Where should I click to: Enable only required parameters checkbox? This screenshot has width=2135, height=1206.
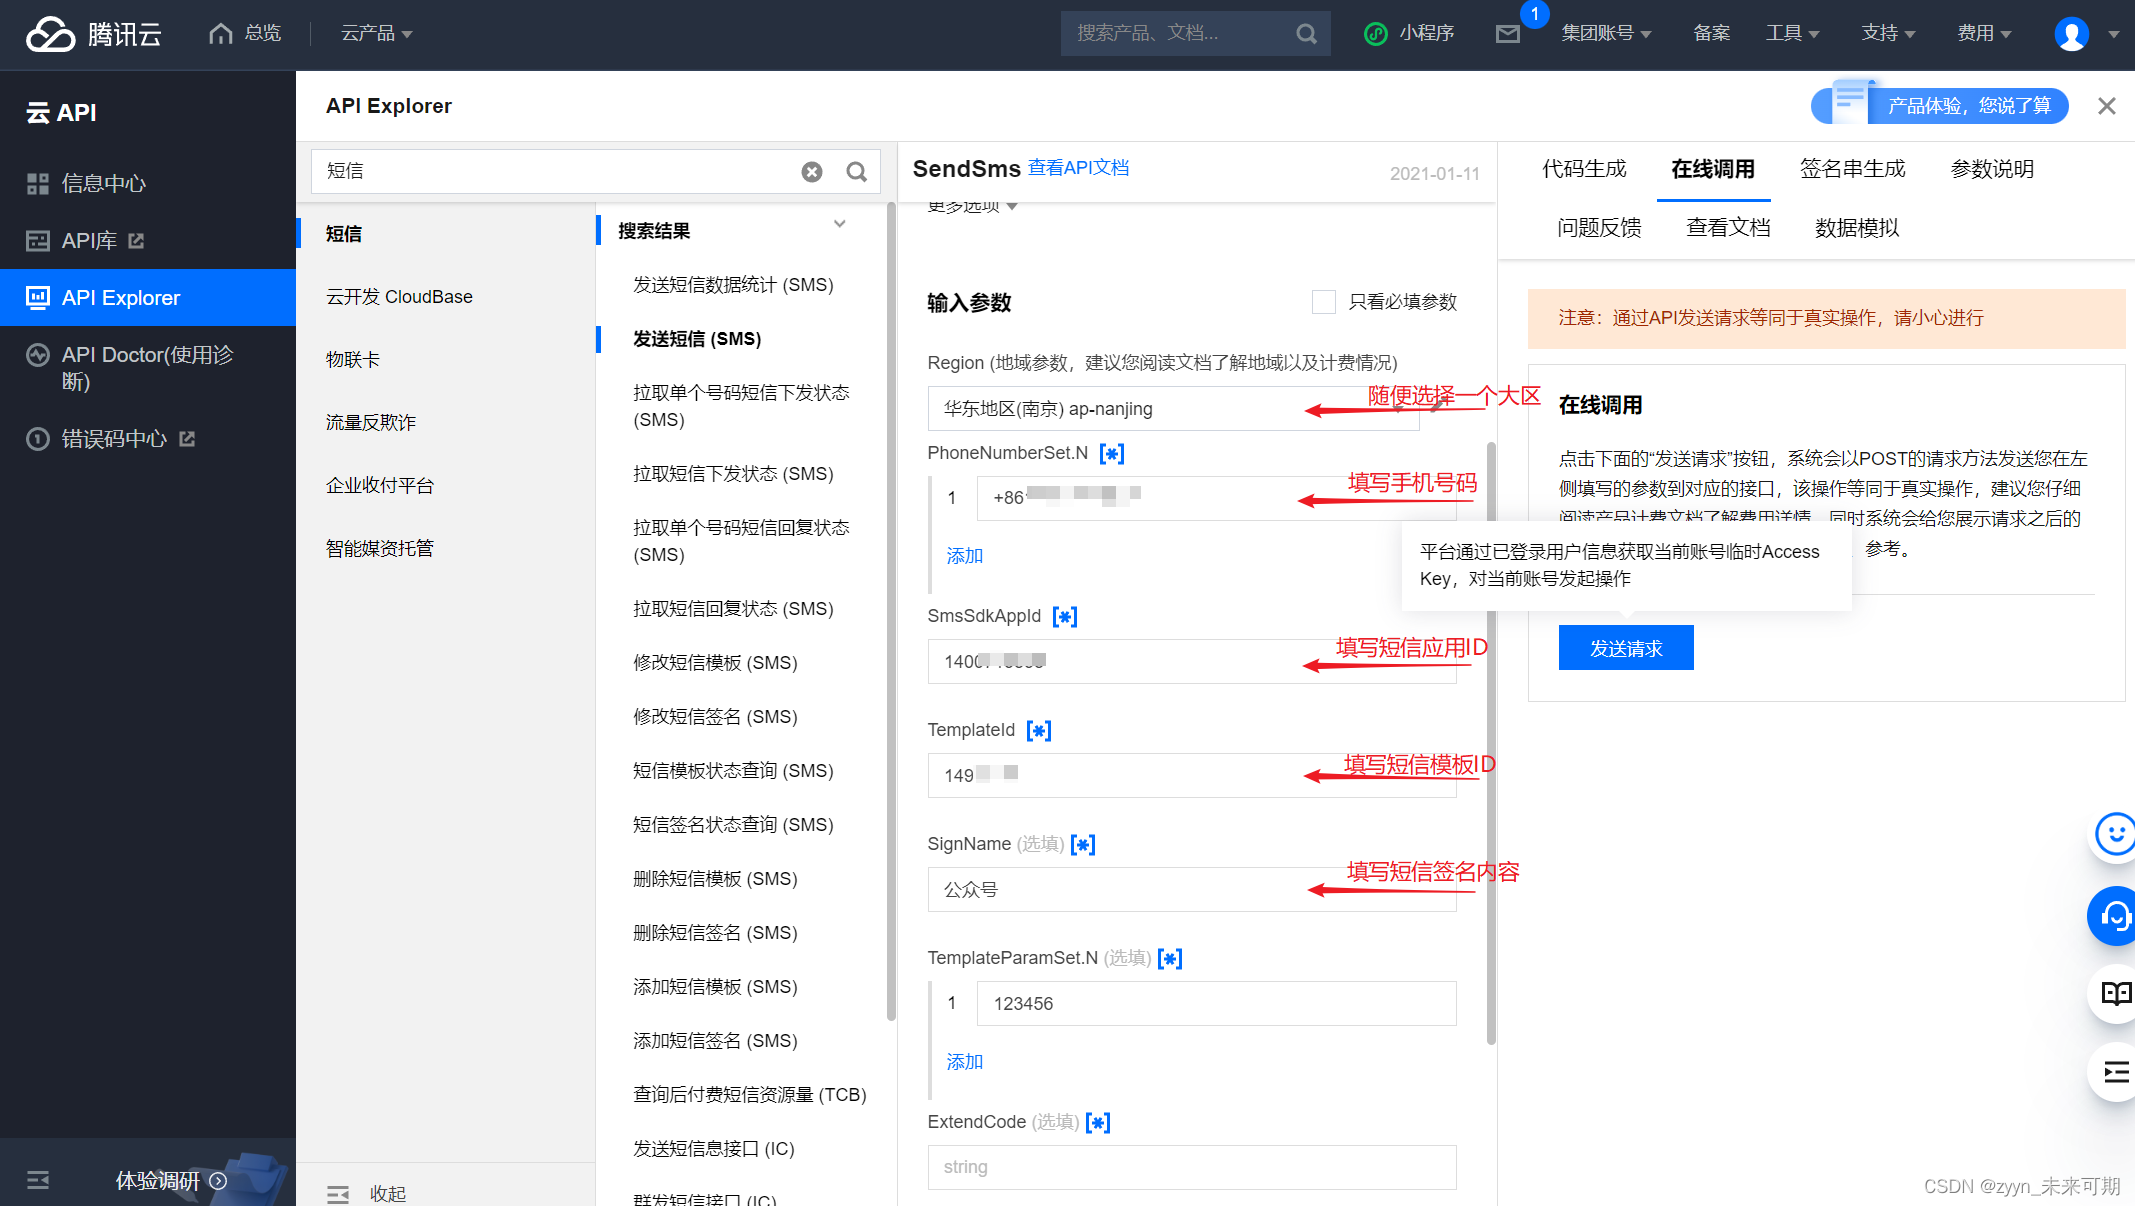coord(1323,302)
